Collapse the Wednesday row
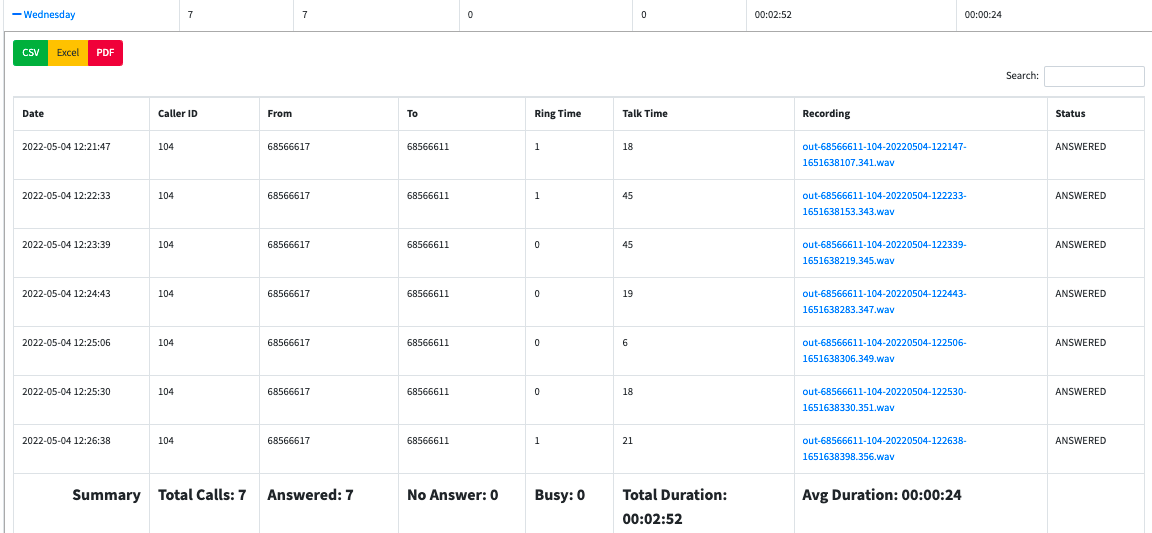Viewport: 1152px width, 533px height. tap(44, 14)
